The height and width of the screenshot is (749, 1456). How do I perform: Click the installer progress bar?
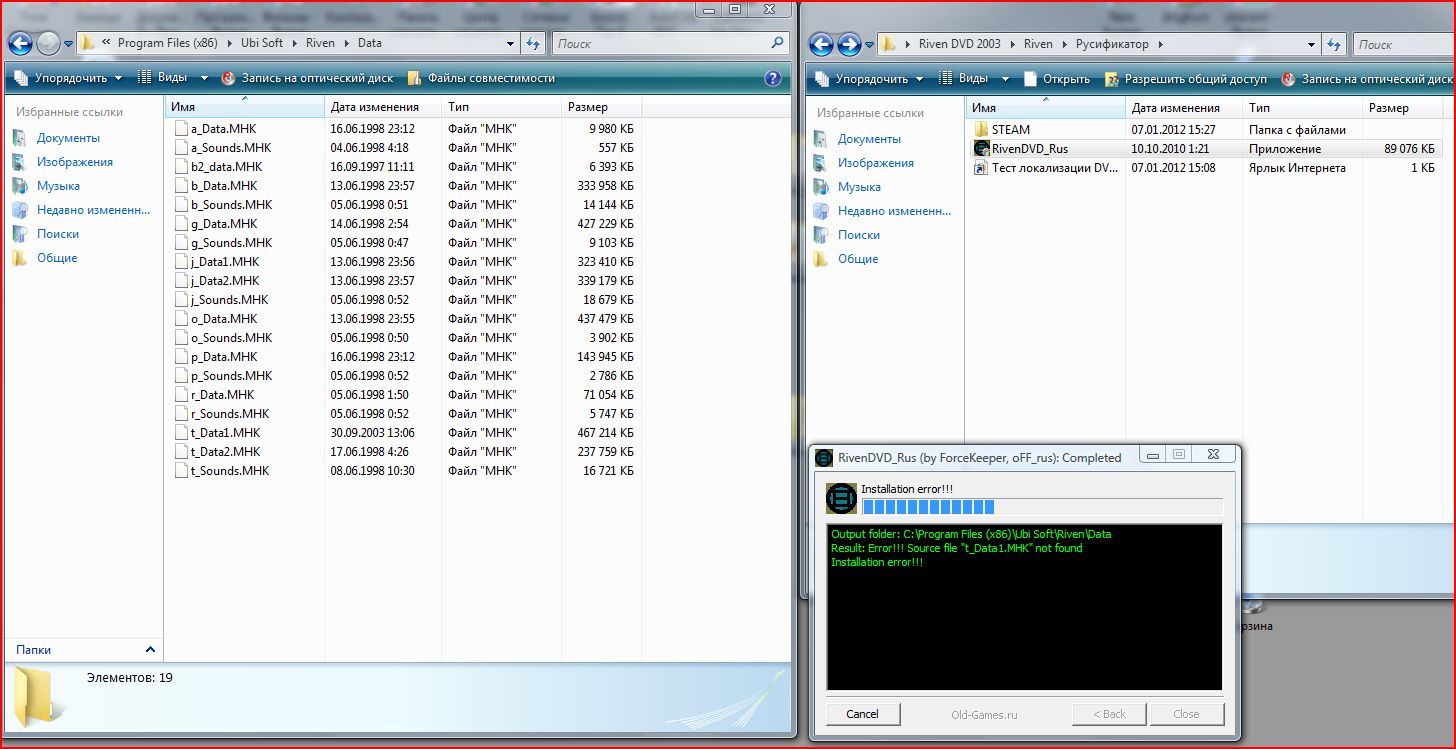[x=1041, y=507]
